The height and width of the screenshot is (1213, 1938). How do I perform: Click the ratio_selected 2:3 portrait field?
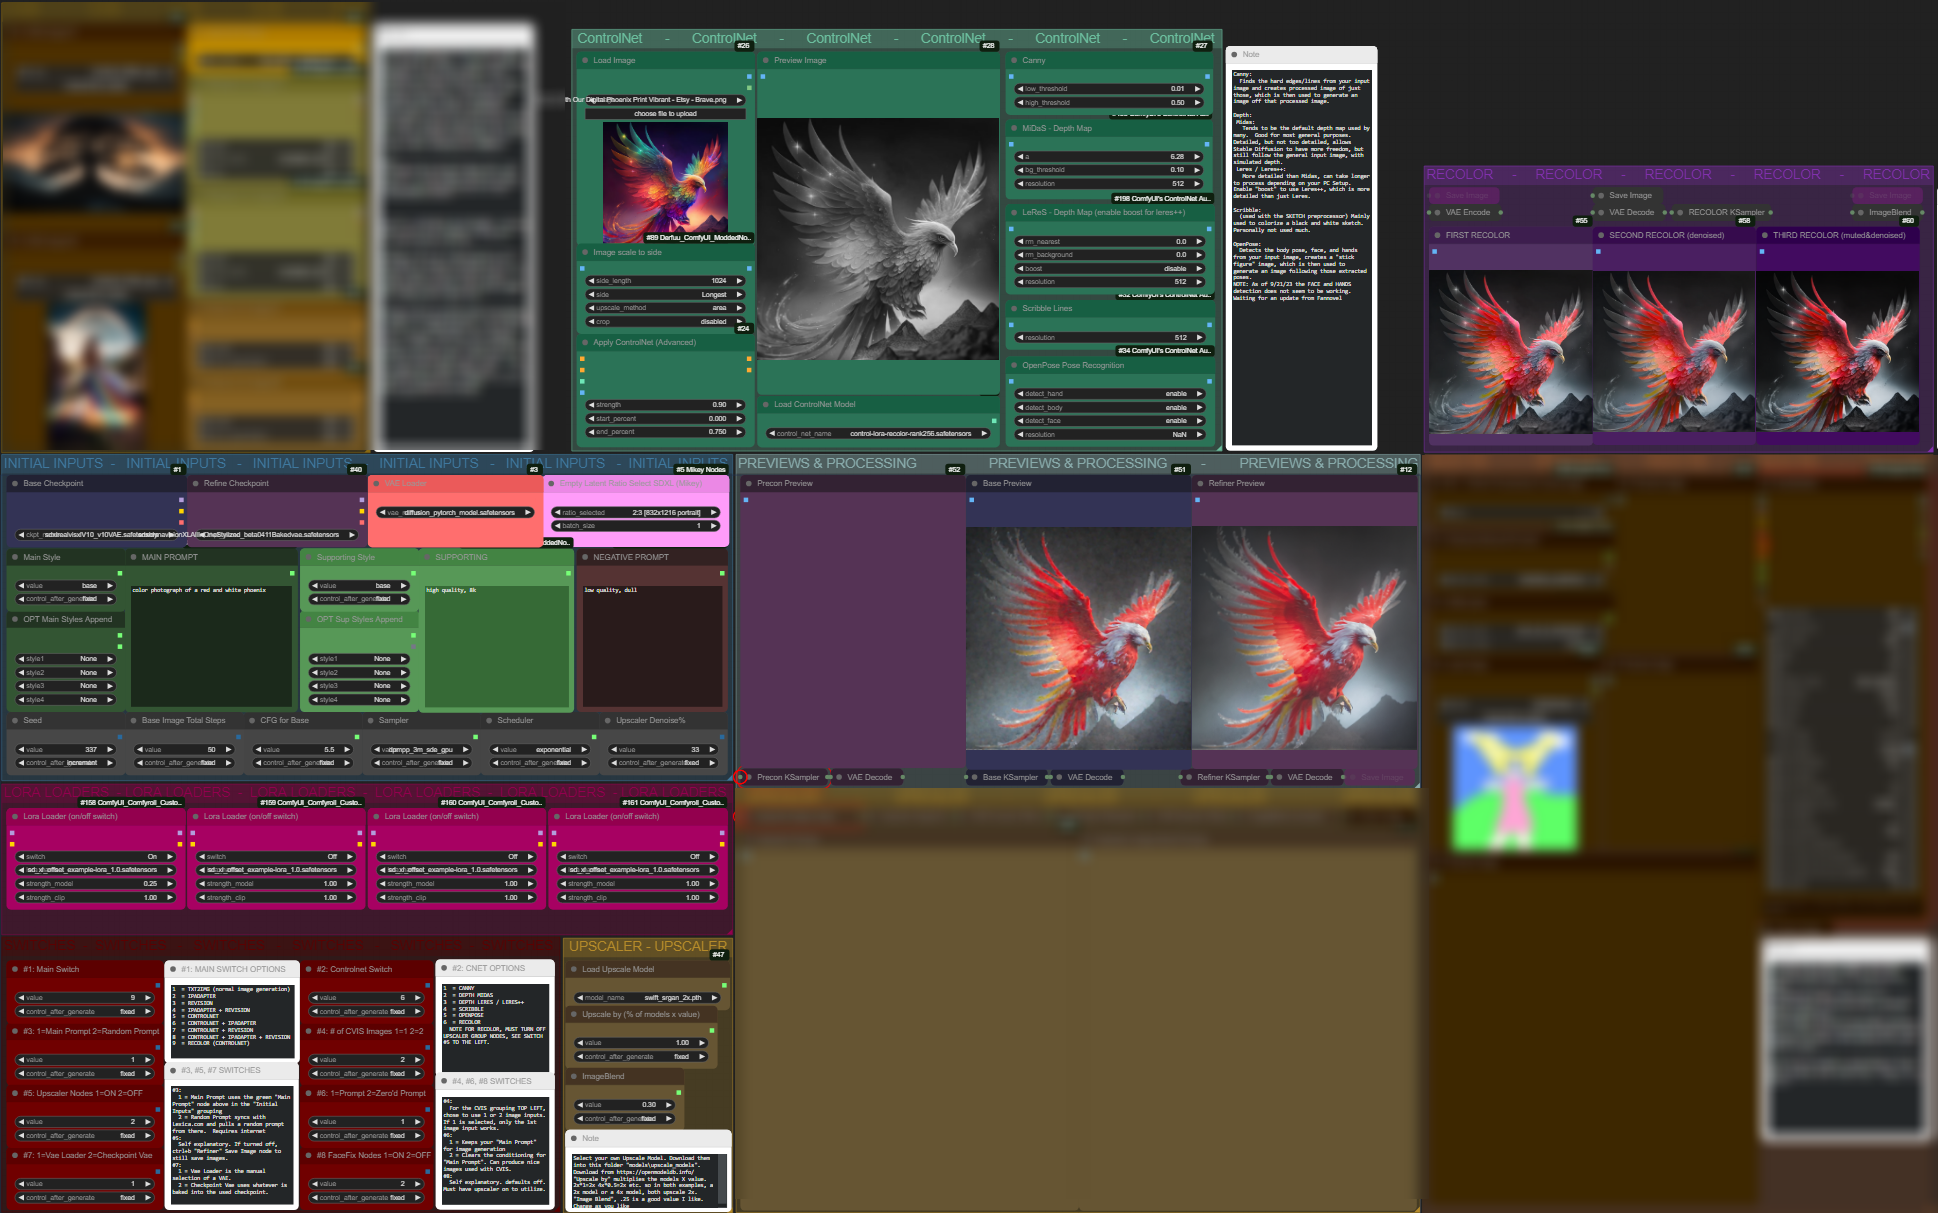click(635, 512)
